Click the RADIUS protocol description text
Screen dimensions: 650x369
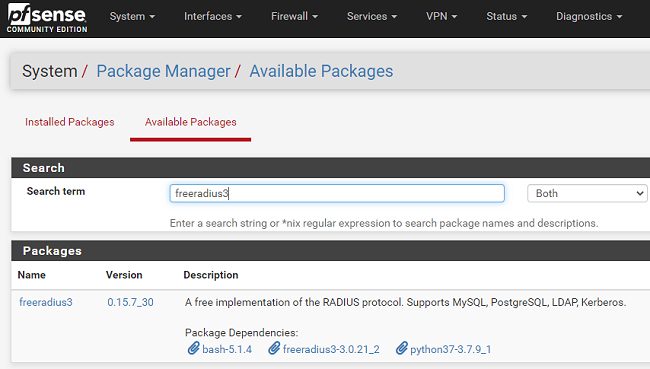pos(405,302)
